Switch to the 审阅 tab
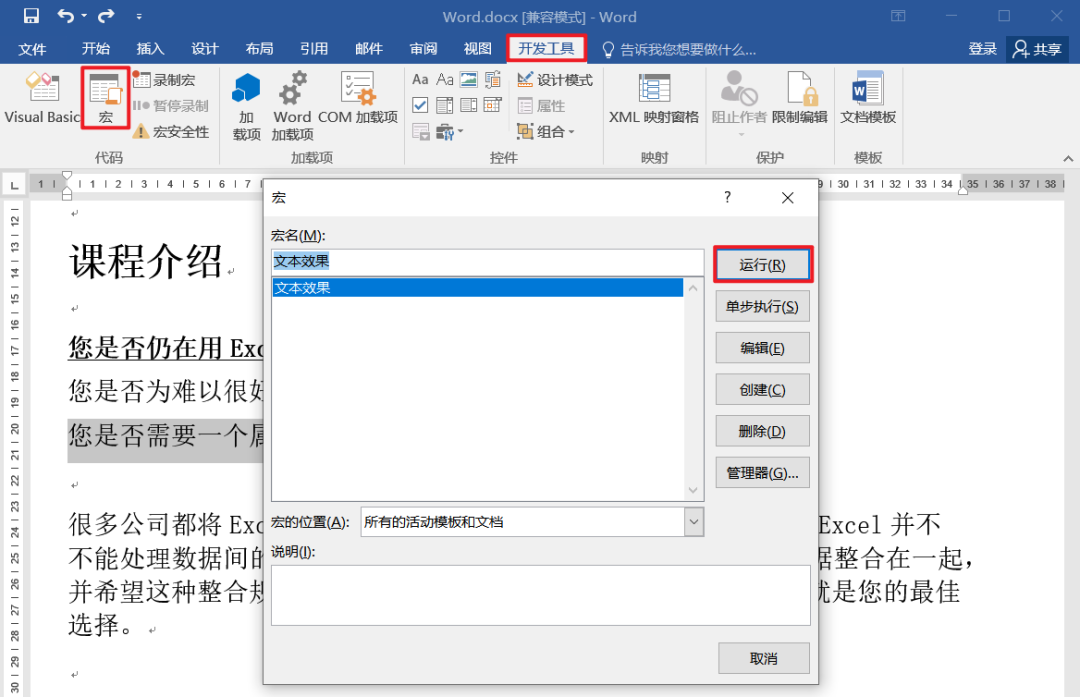 pyautogui.click(x=423, y=49)
